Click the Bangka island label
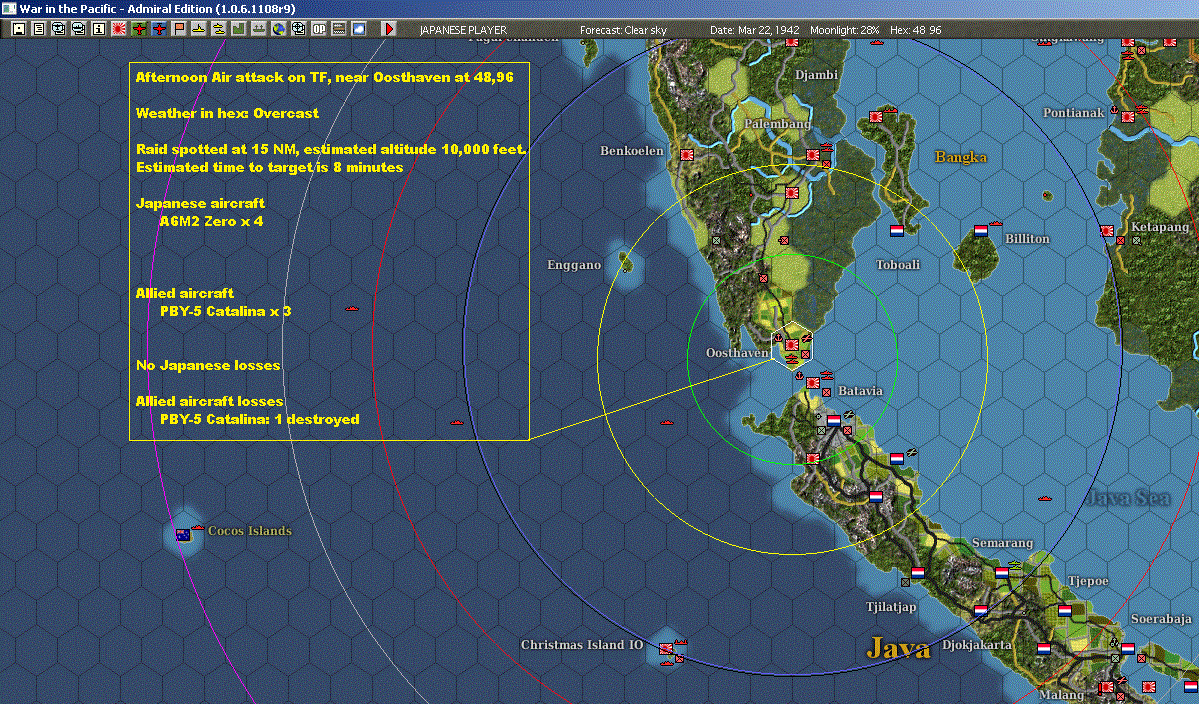1199x704 pixels. (x=960, y=157)
